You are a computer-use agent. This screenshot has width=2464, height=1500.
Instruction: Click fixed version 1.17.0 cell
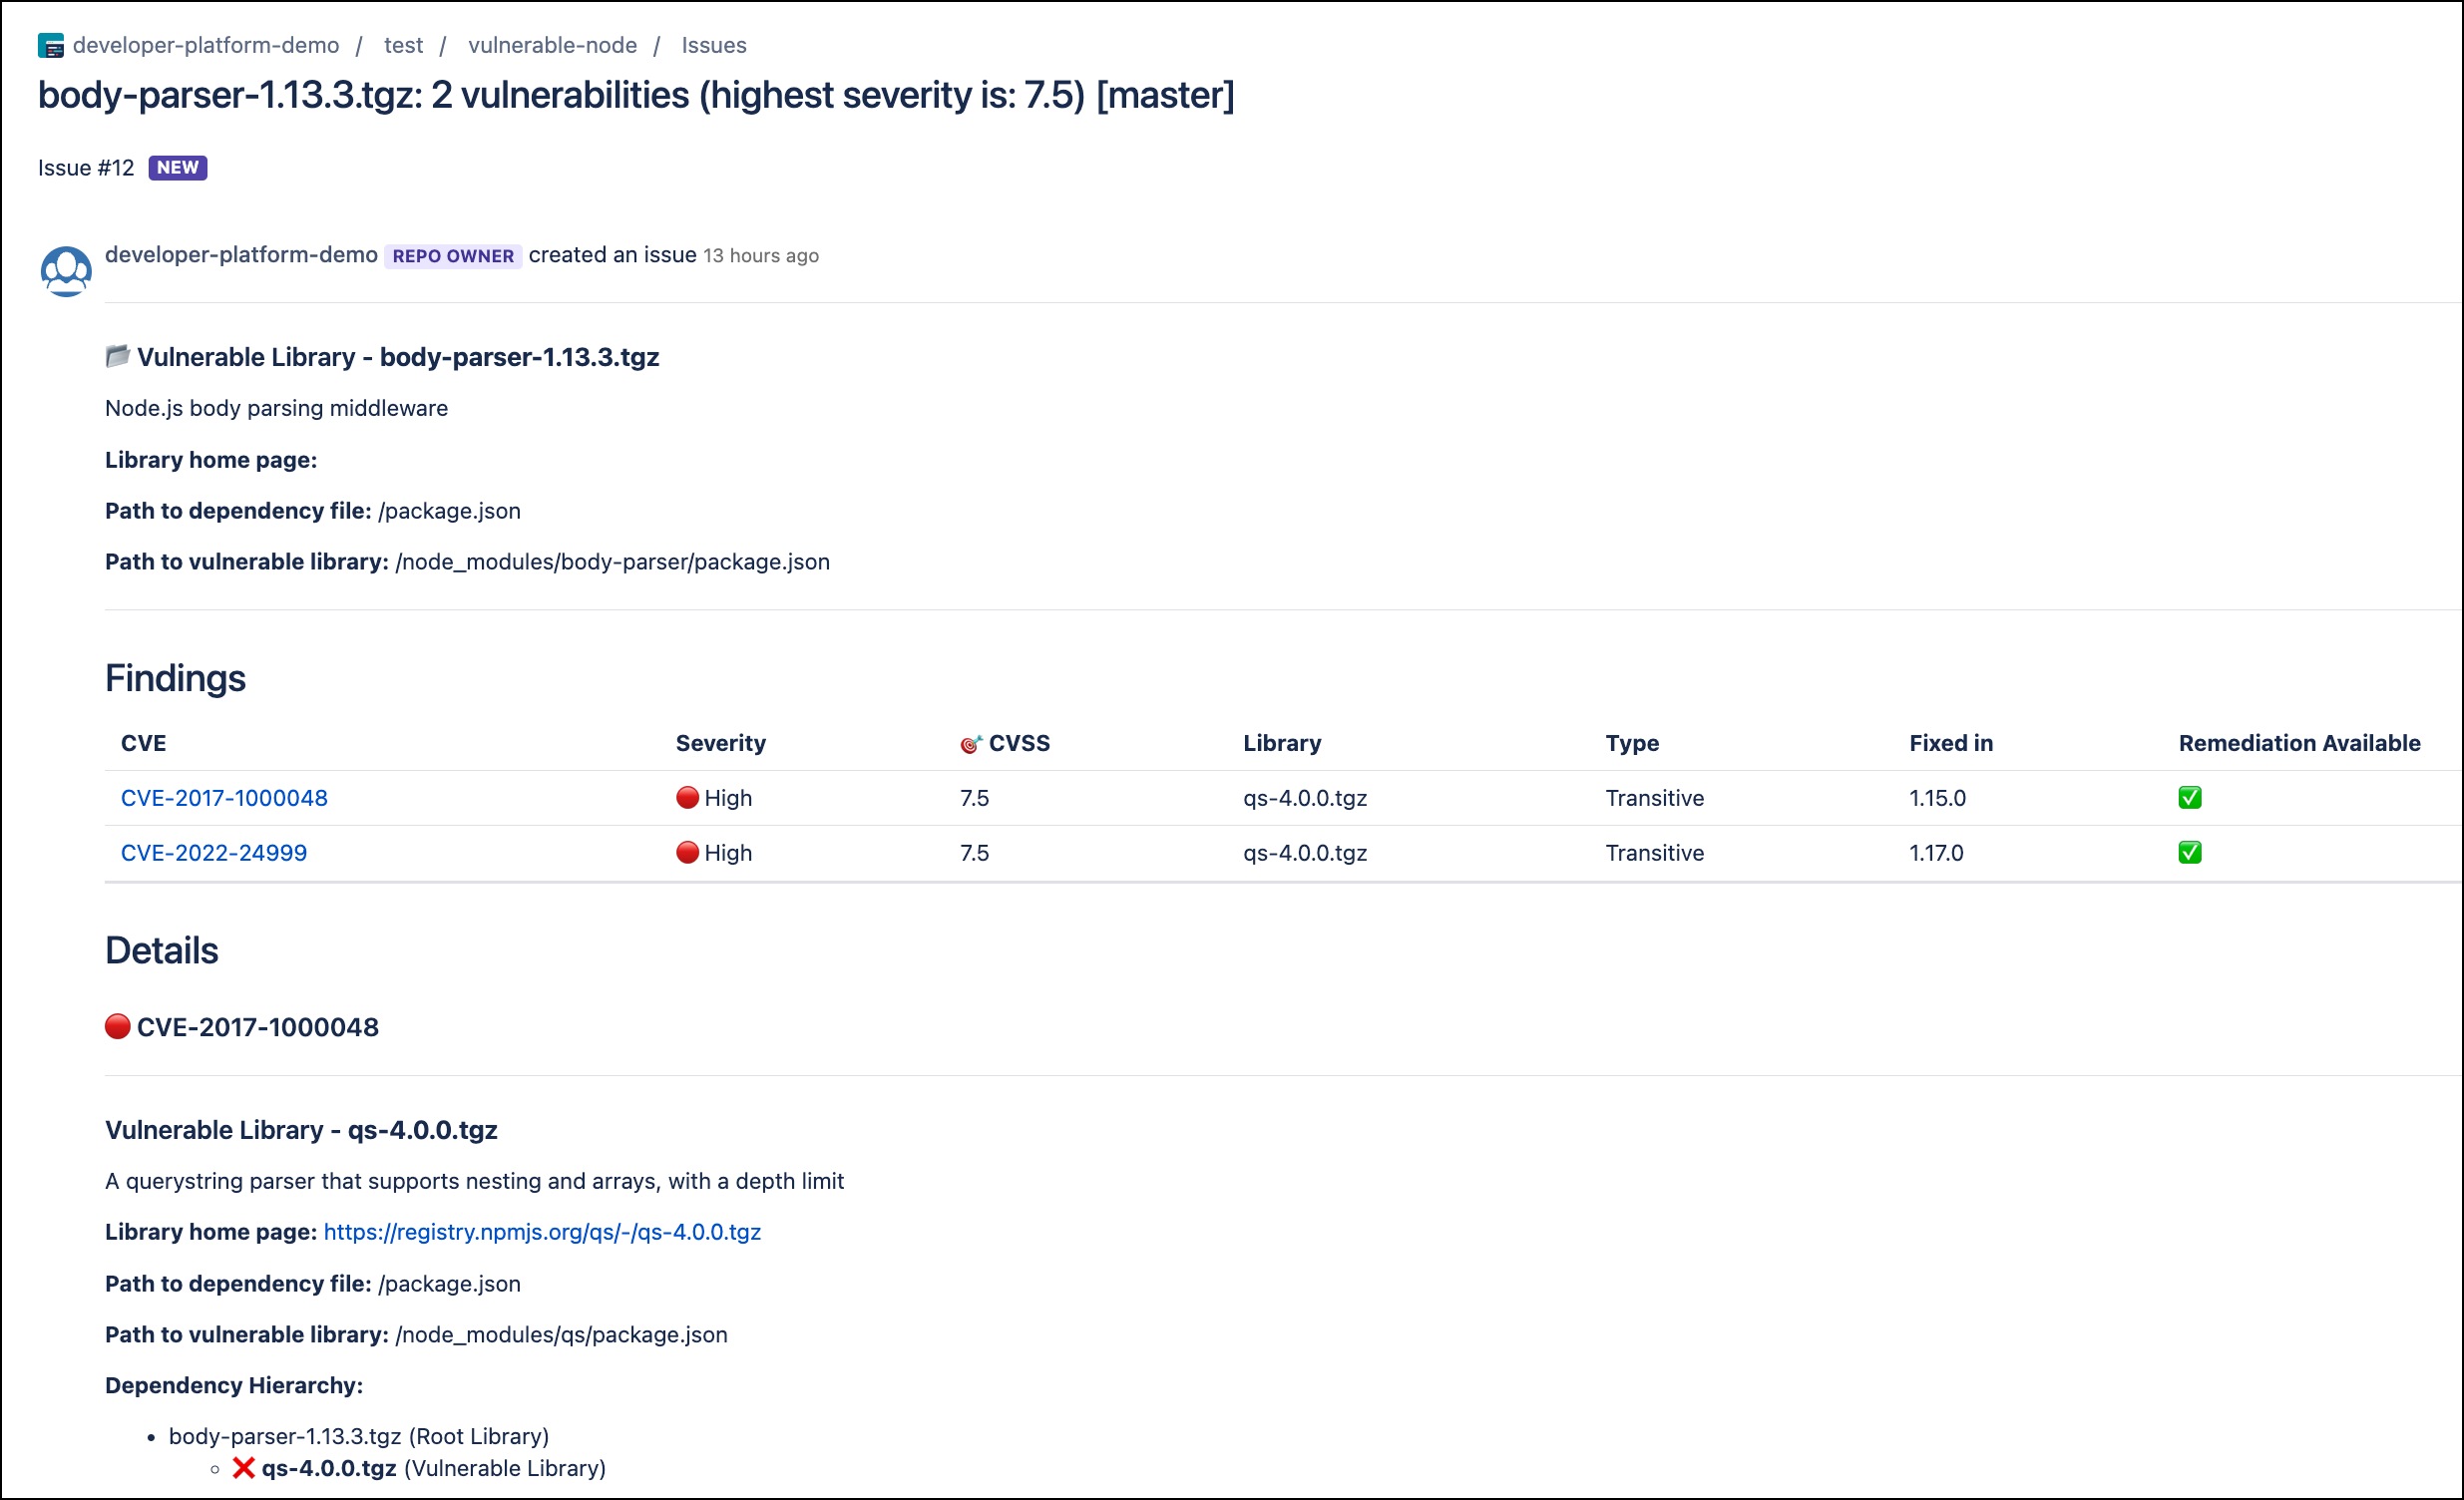tap(1936, 853)
